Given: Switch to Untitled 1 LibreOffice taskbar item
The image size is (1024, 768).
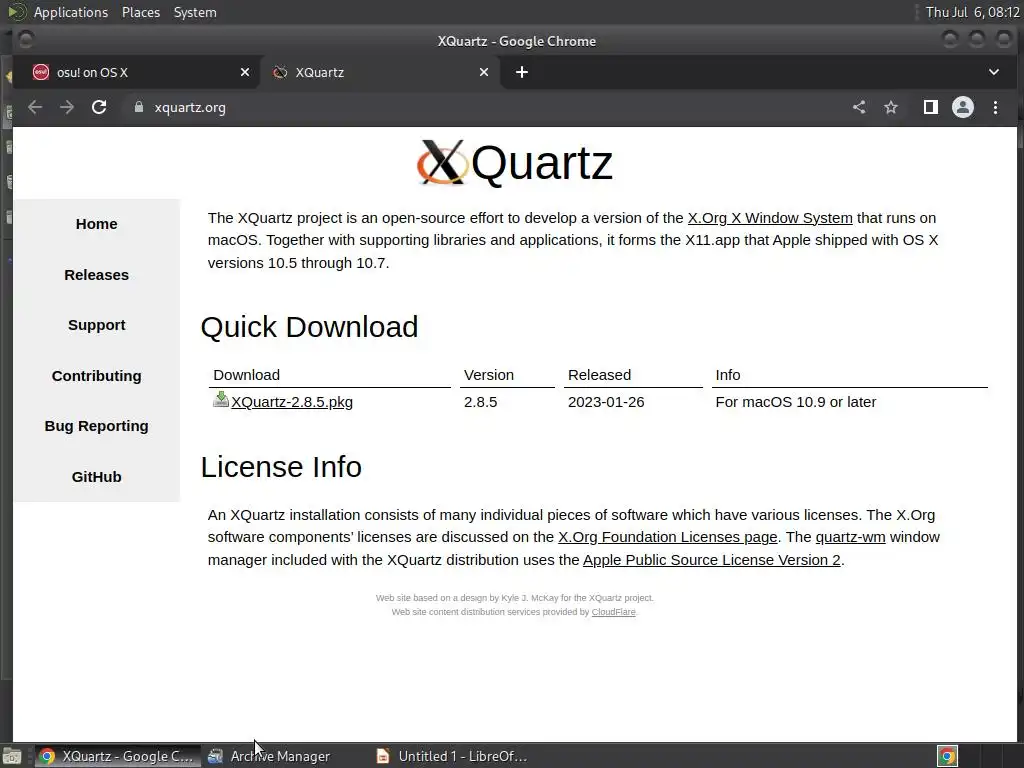Looking at the screenshot, I should pos(452,756).
